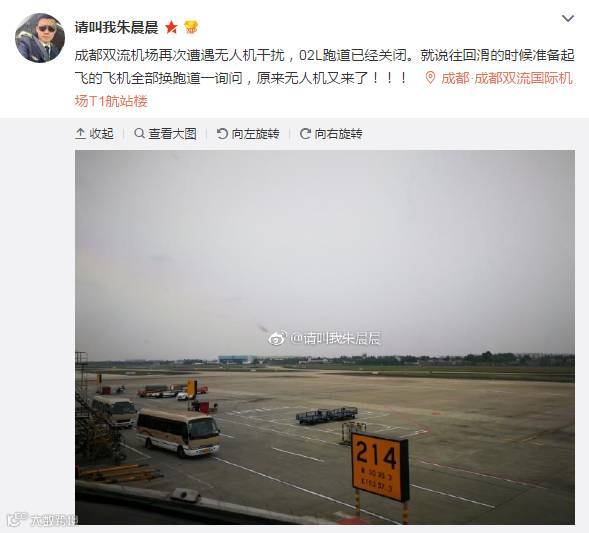
Task: Click the 214 stand sign in photo
Action: [380, 466]
